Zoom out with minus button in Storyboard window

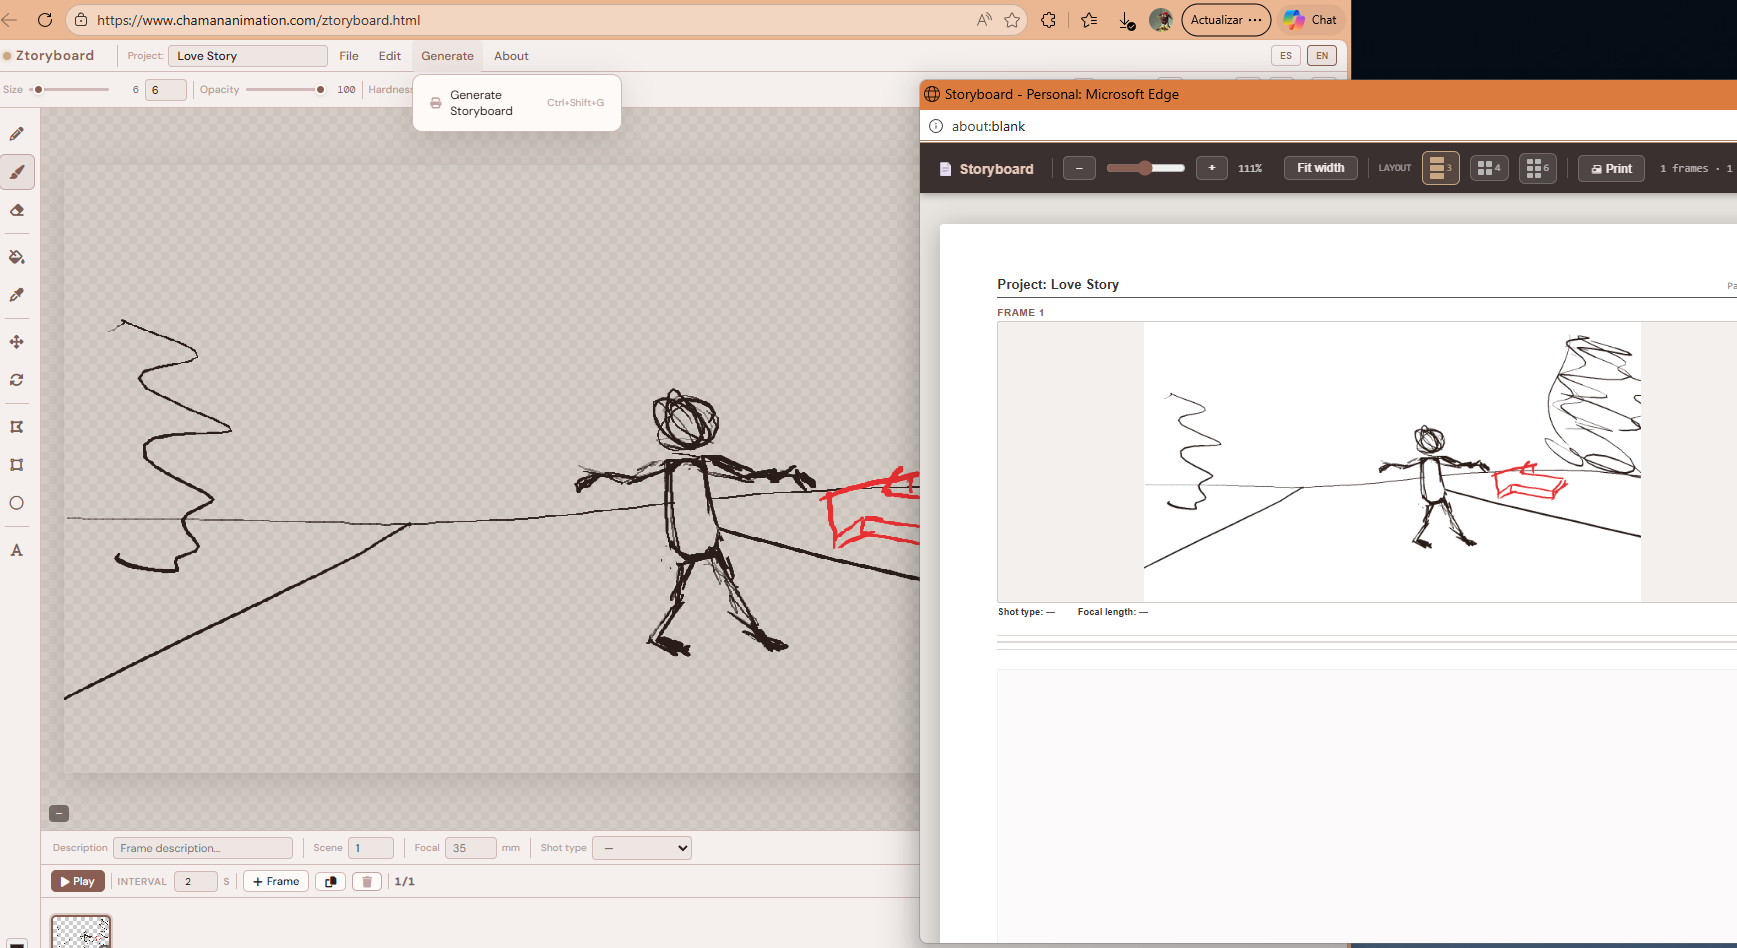pos(1079,168)
